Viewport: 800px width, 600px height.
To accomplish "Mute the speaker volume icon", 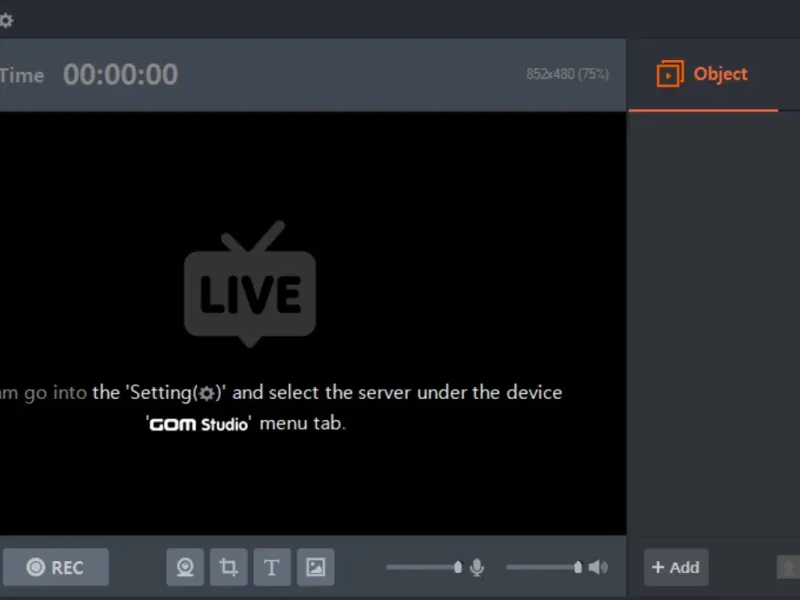I will pos(598,567).
